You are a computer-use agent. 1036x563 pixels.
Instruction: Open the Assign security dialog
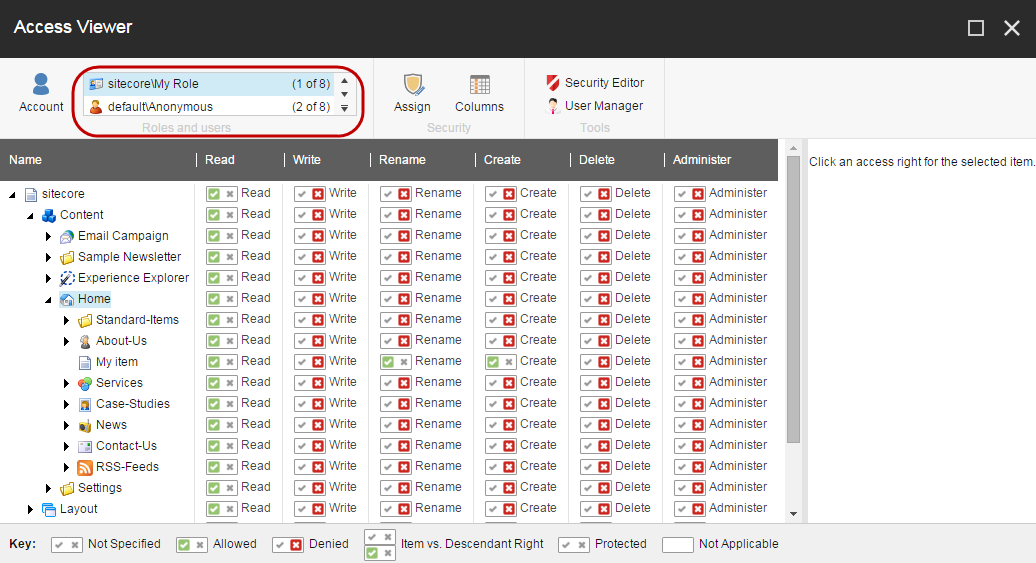412,93
